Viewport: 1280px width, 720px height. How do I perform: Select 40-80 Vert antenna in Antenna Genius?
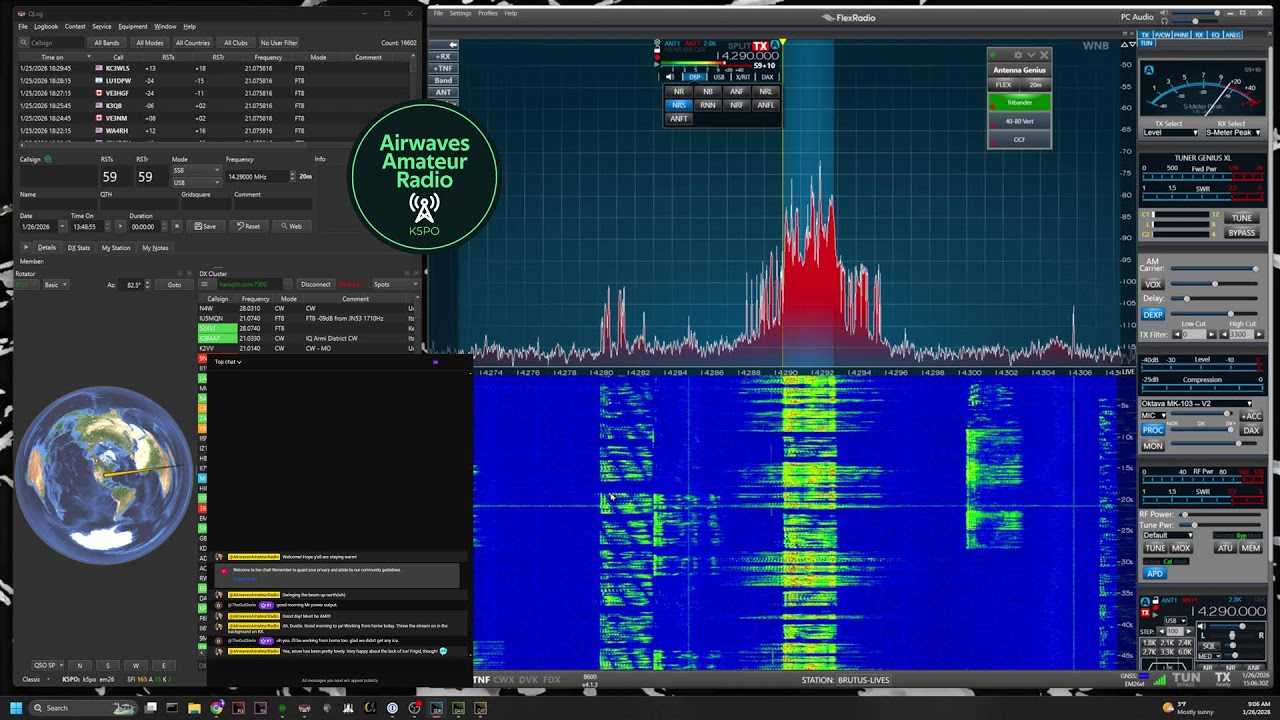(1019, 121)
